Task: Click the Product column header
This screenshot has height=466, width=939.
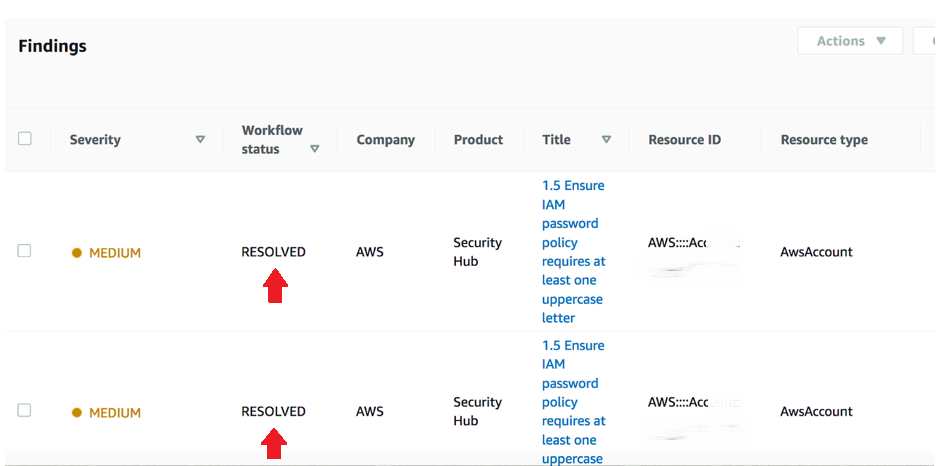Action: (x=478, y=140)
